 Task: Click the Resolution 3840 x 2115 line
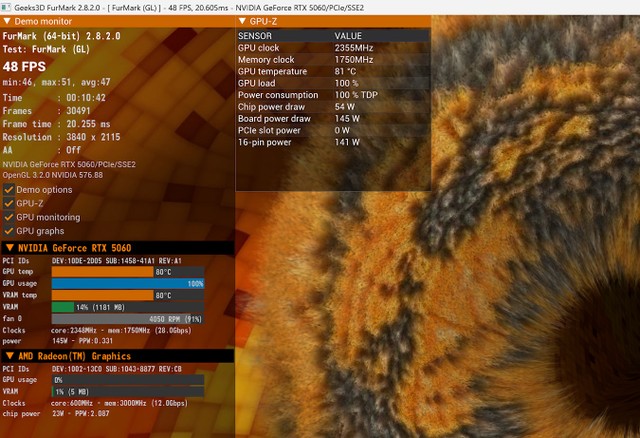[61, 137]
